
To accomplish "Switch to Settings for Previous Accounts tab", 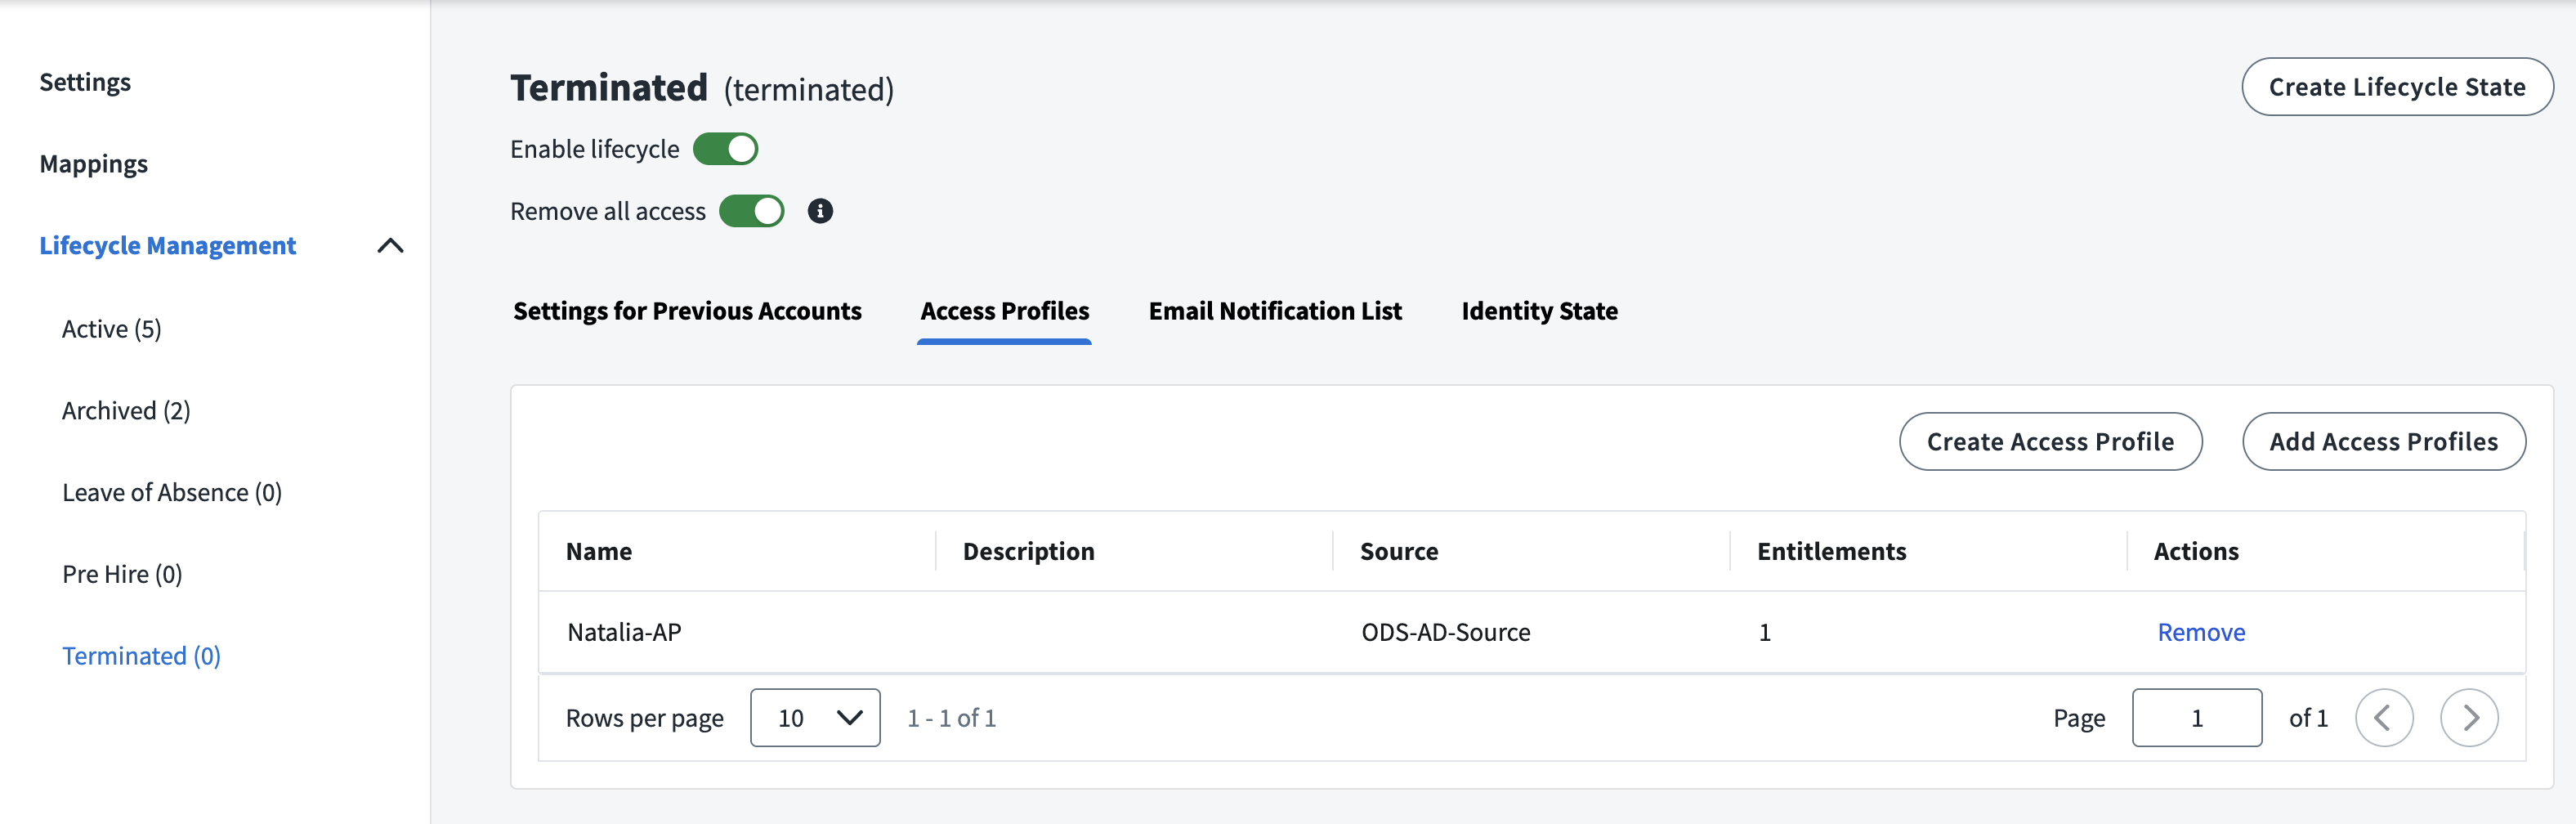I will [687, 311].
